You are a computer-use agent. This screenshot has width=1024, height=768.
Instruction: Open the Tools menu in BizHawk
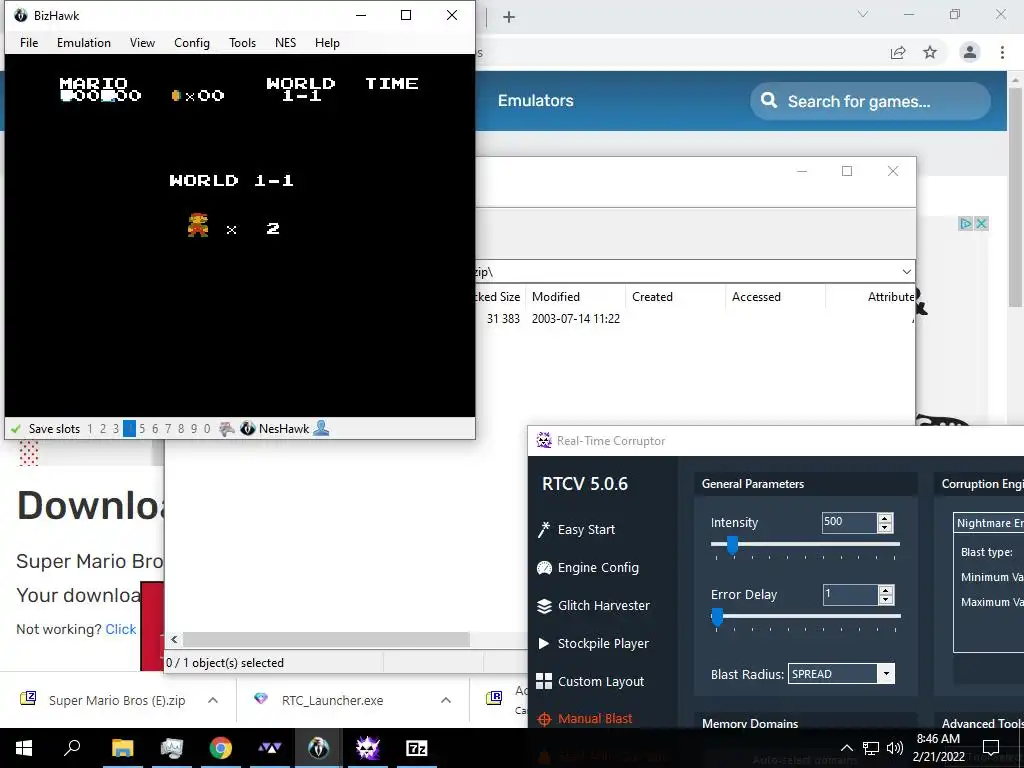pos(242,42)
